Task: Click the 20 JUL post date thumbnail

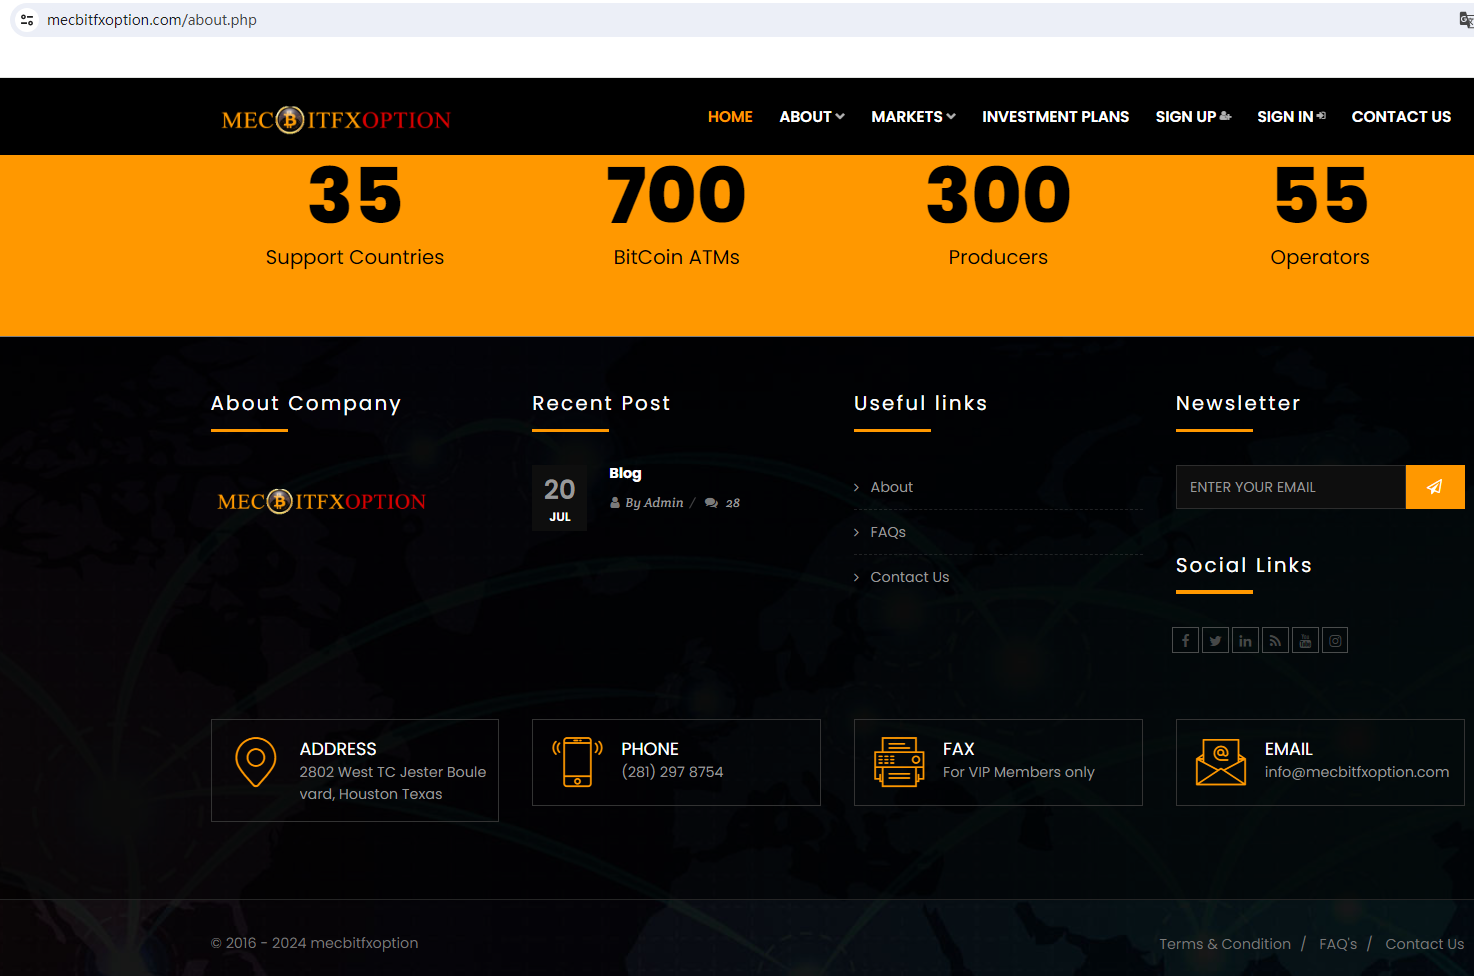Action: (x=560, y=498)
